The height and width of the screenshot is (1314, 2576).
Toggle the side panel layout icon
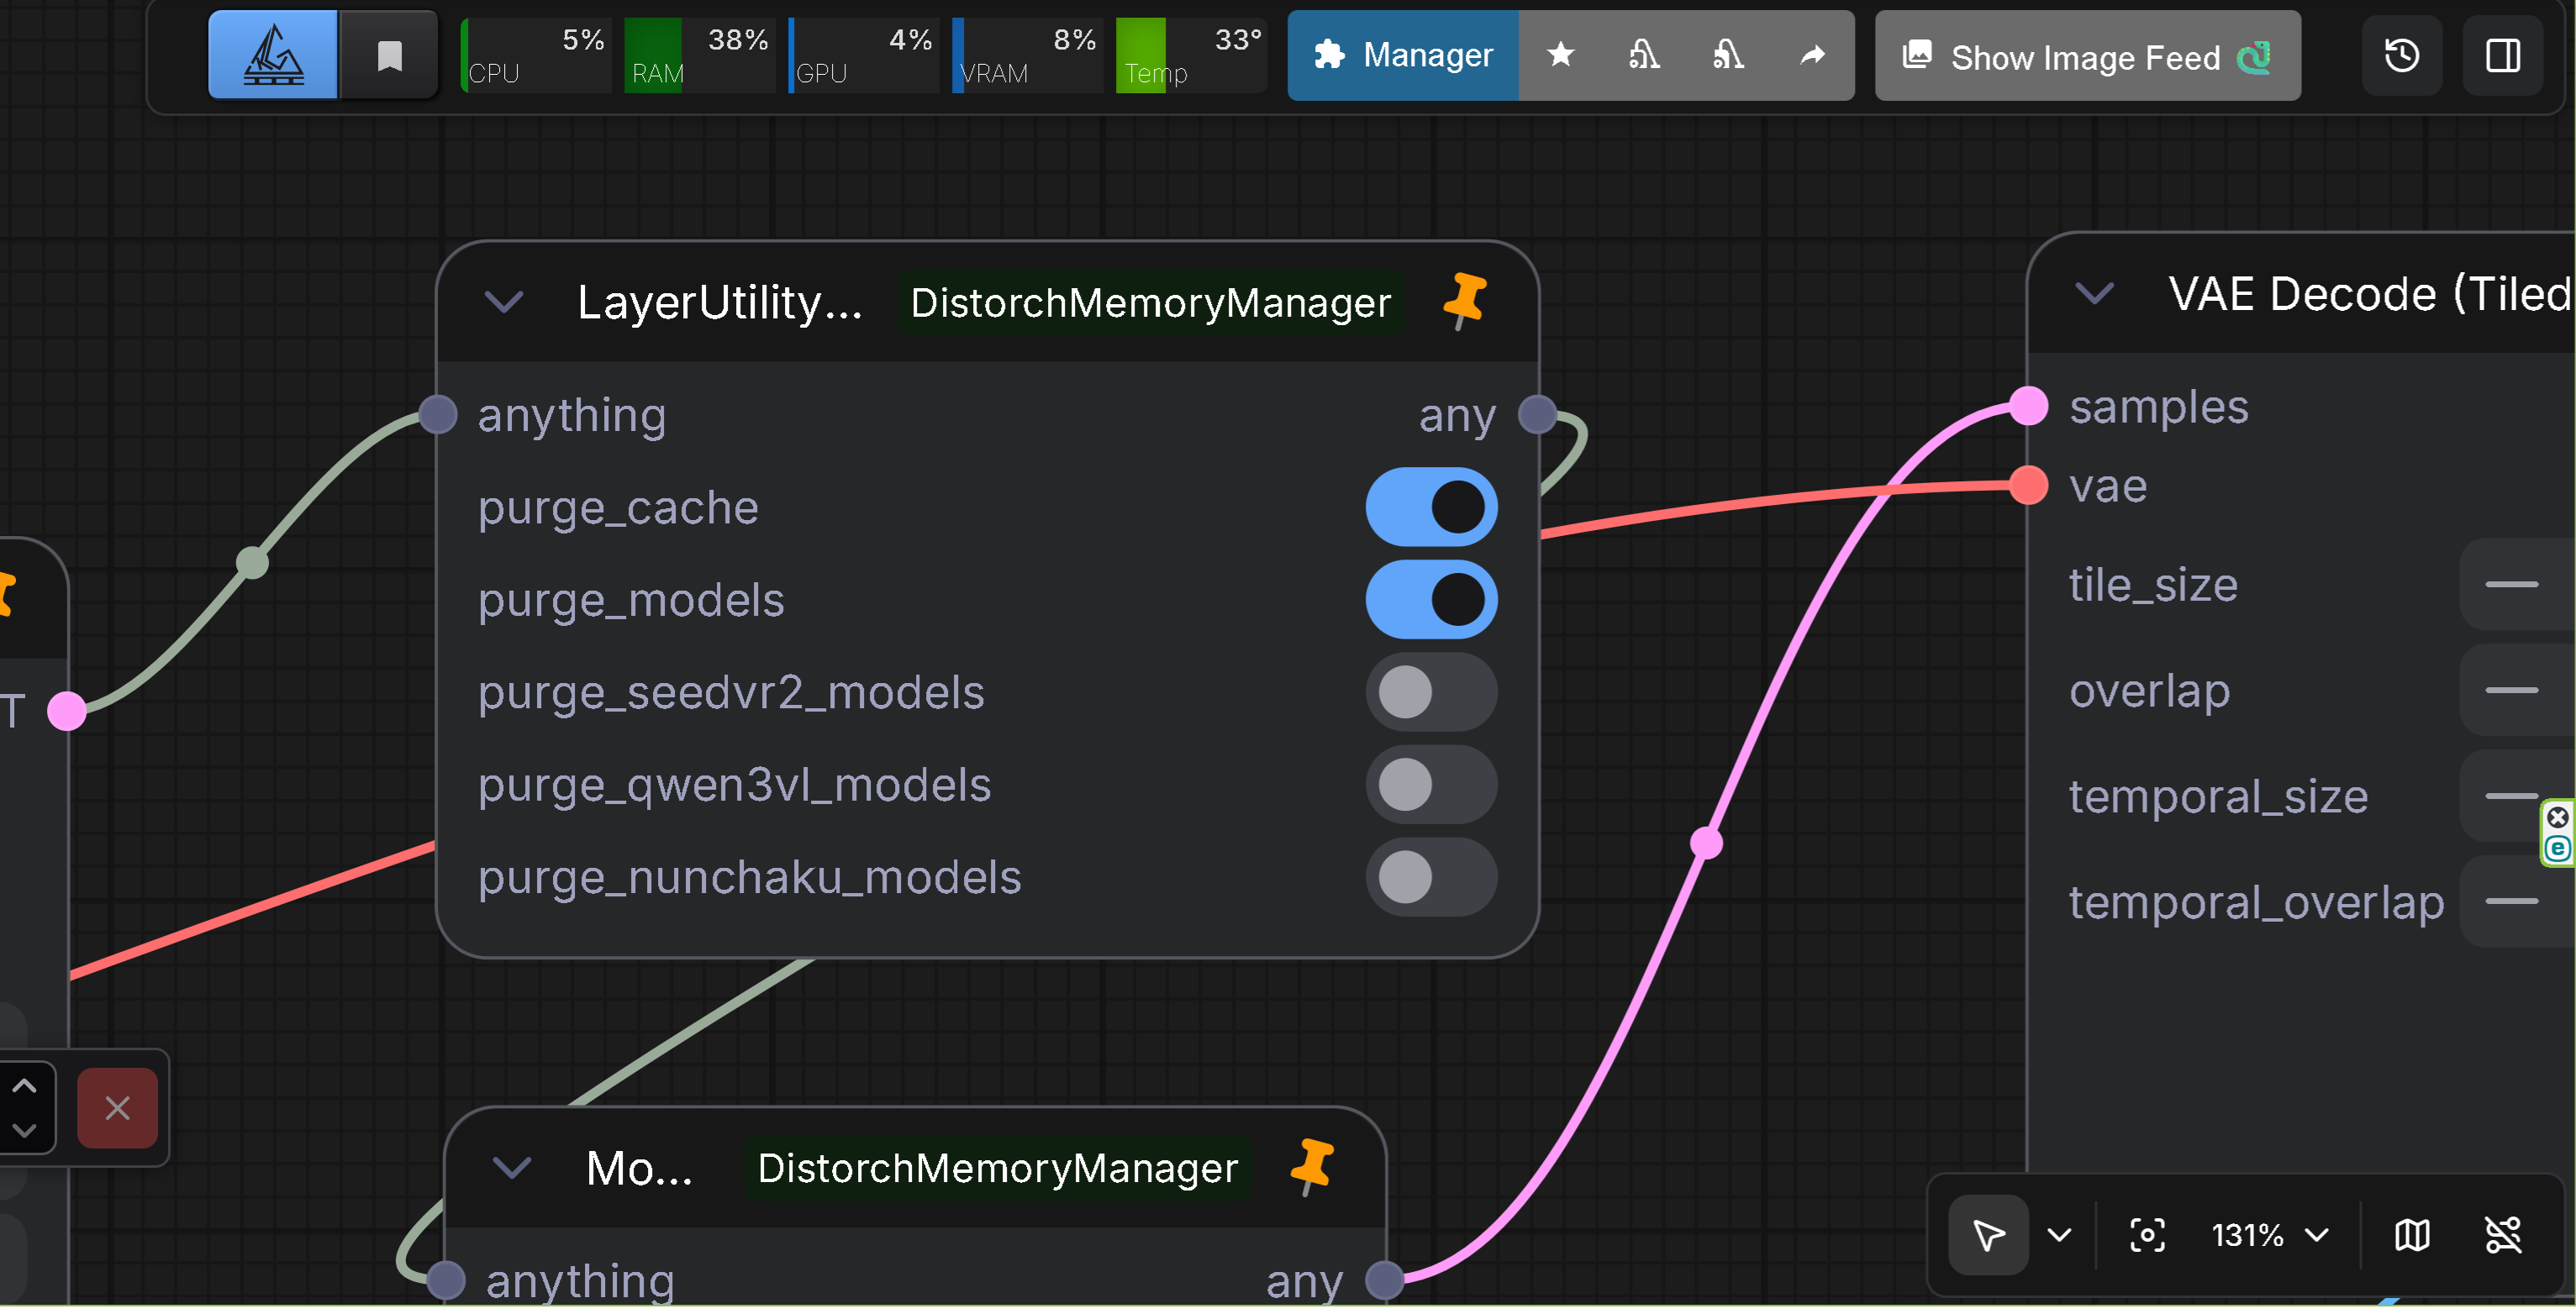2502,55
